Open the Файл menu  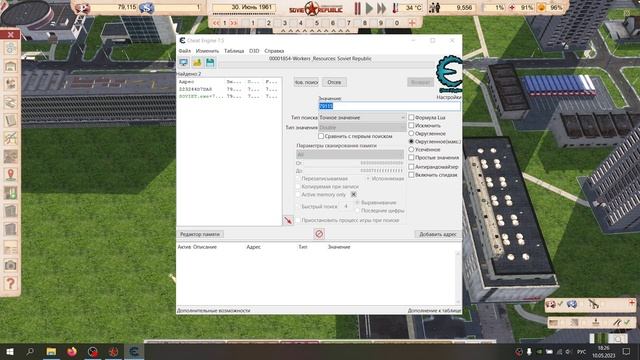tap(184, 51)
